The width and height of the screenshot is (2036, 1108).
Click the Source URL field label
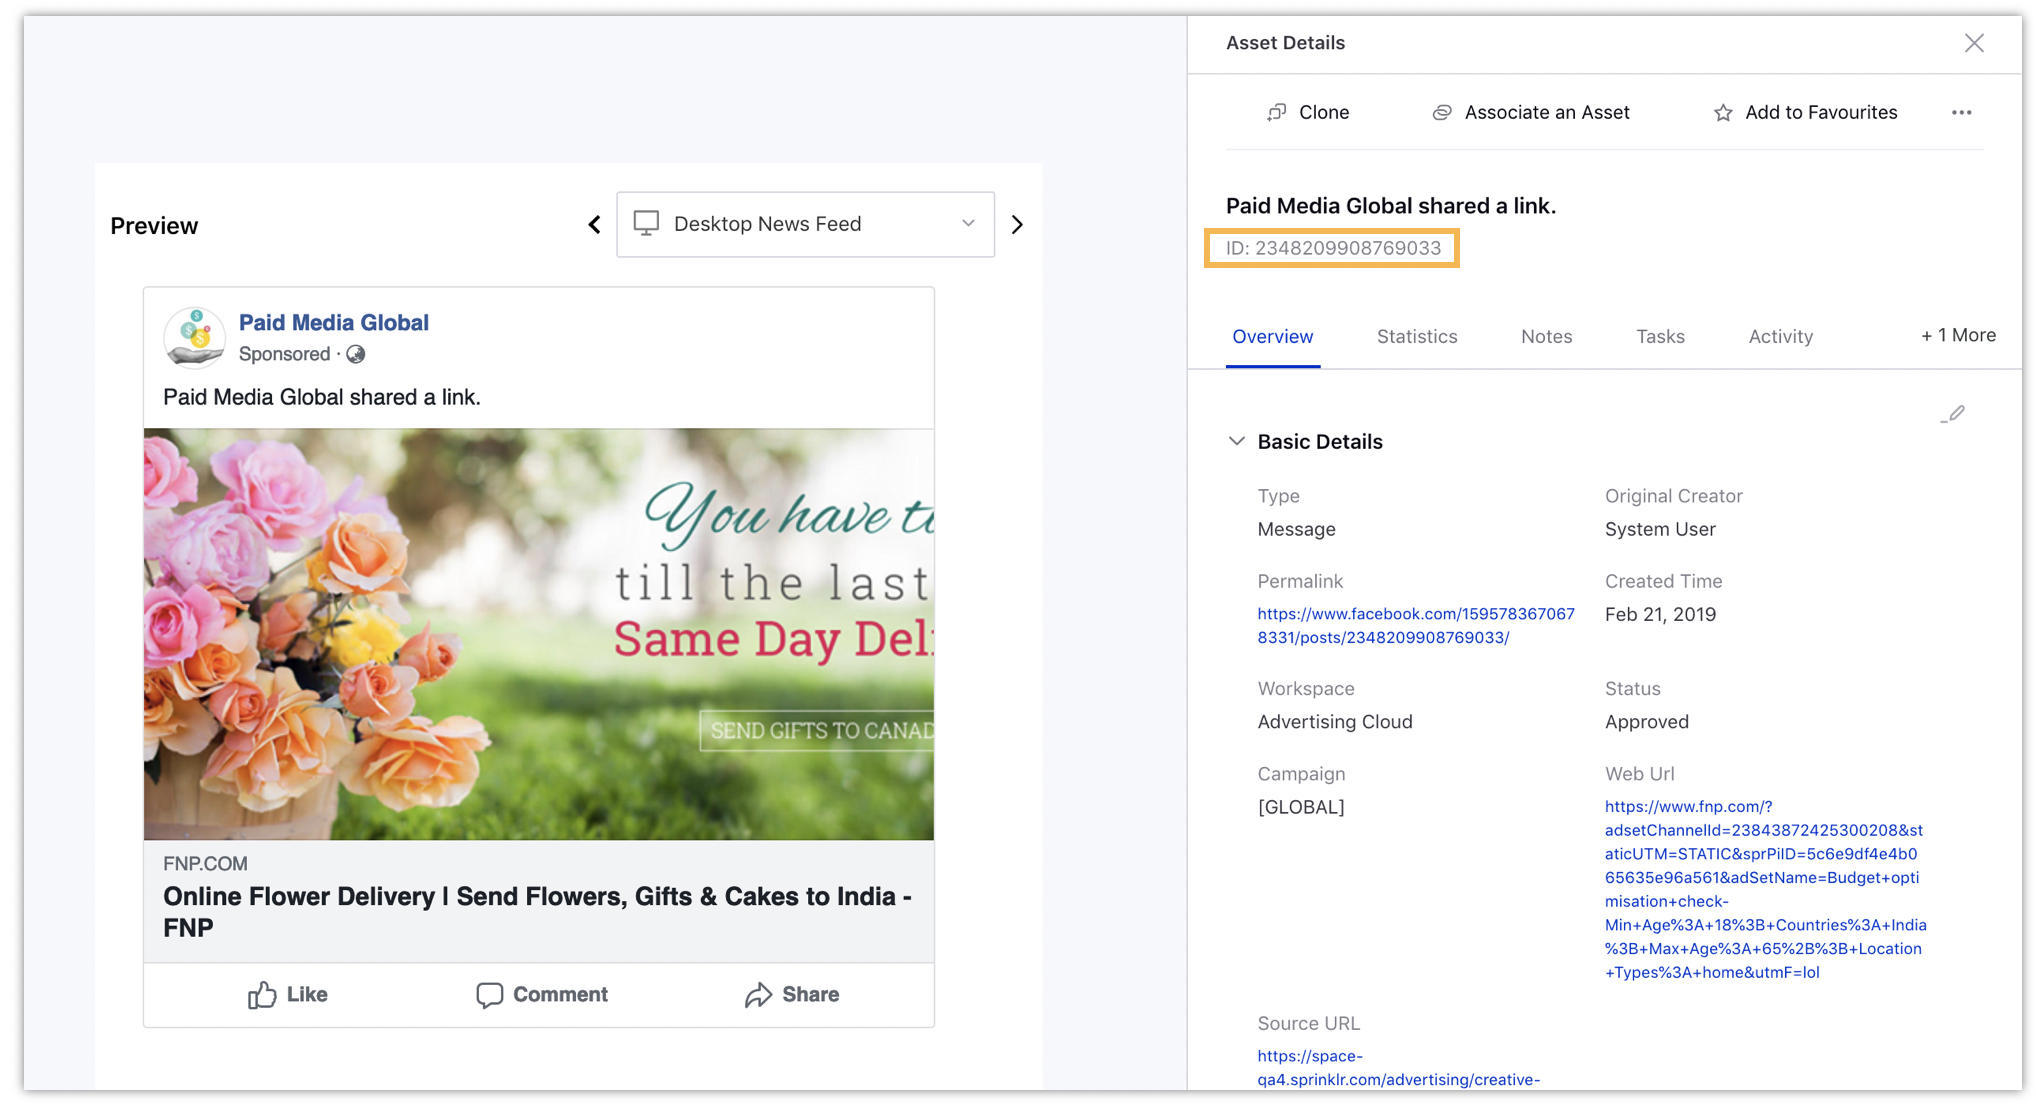[1308, 1023]
